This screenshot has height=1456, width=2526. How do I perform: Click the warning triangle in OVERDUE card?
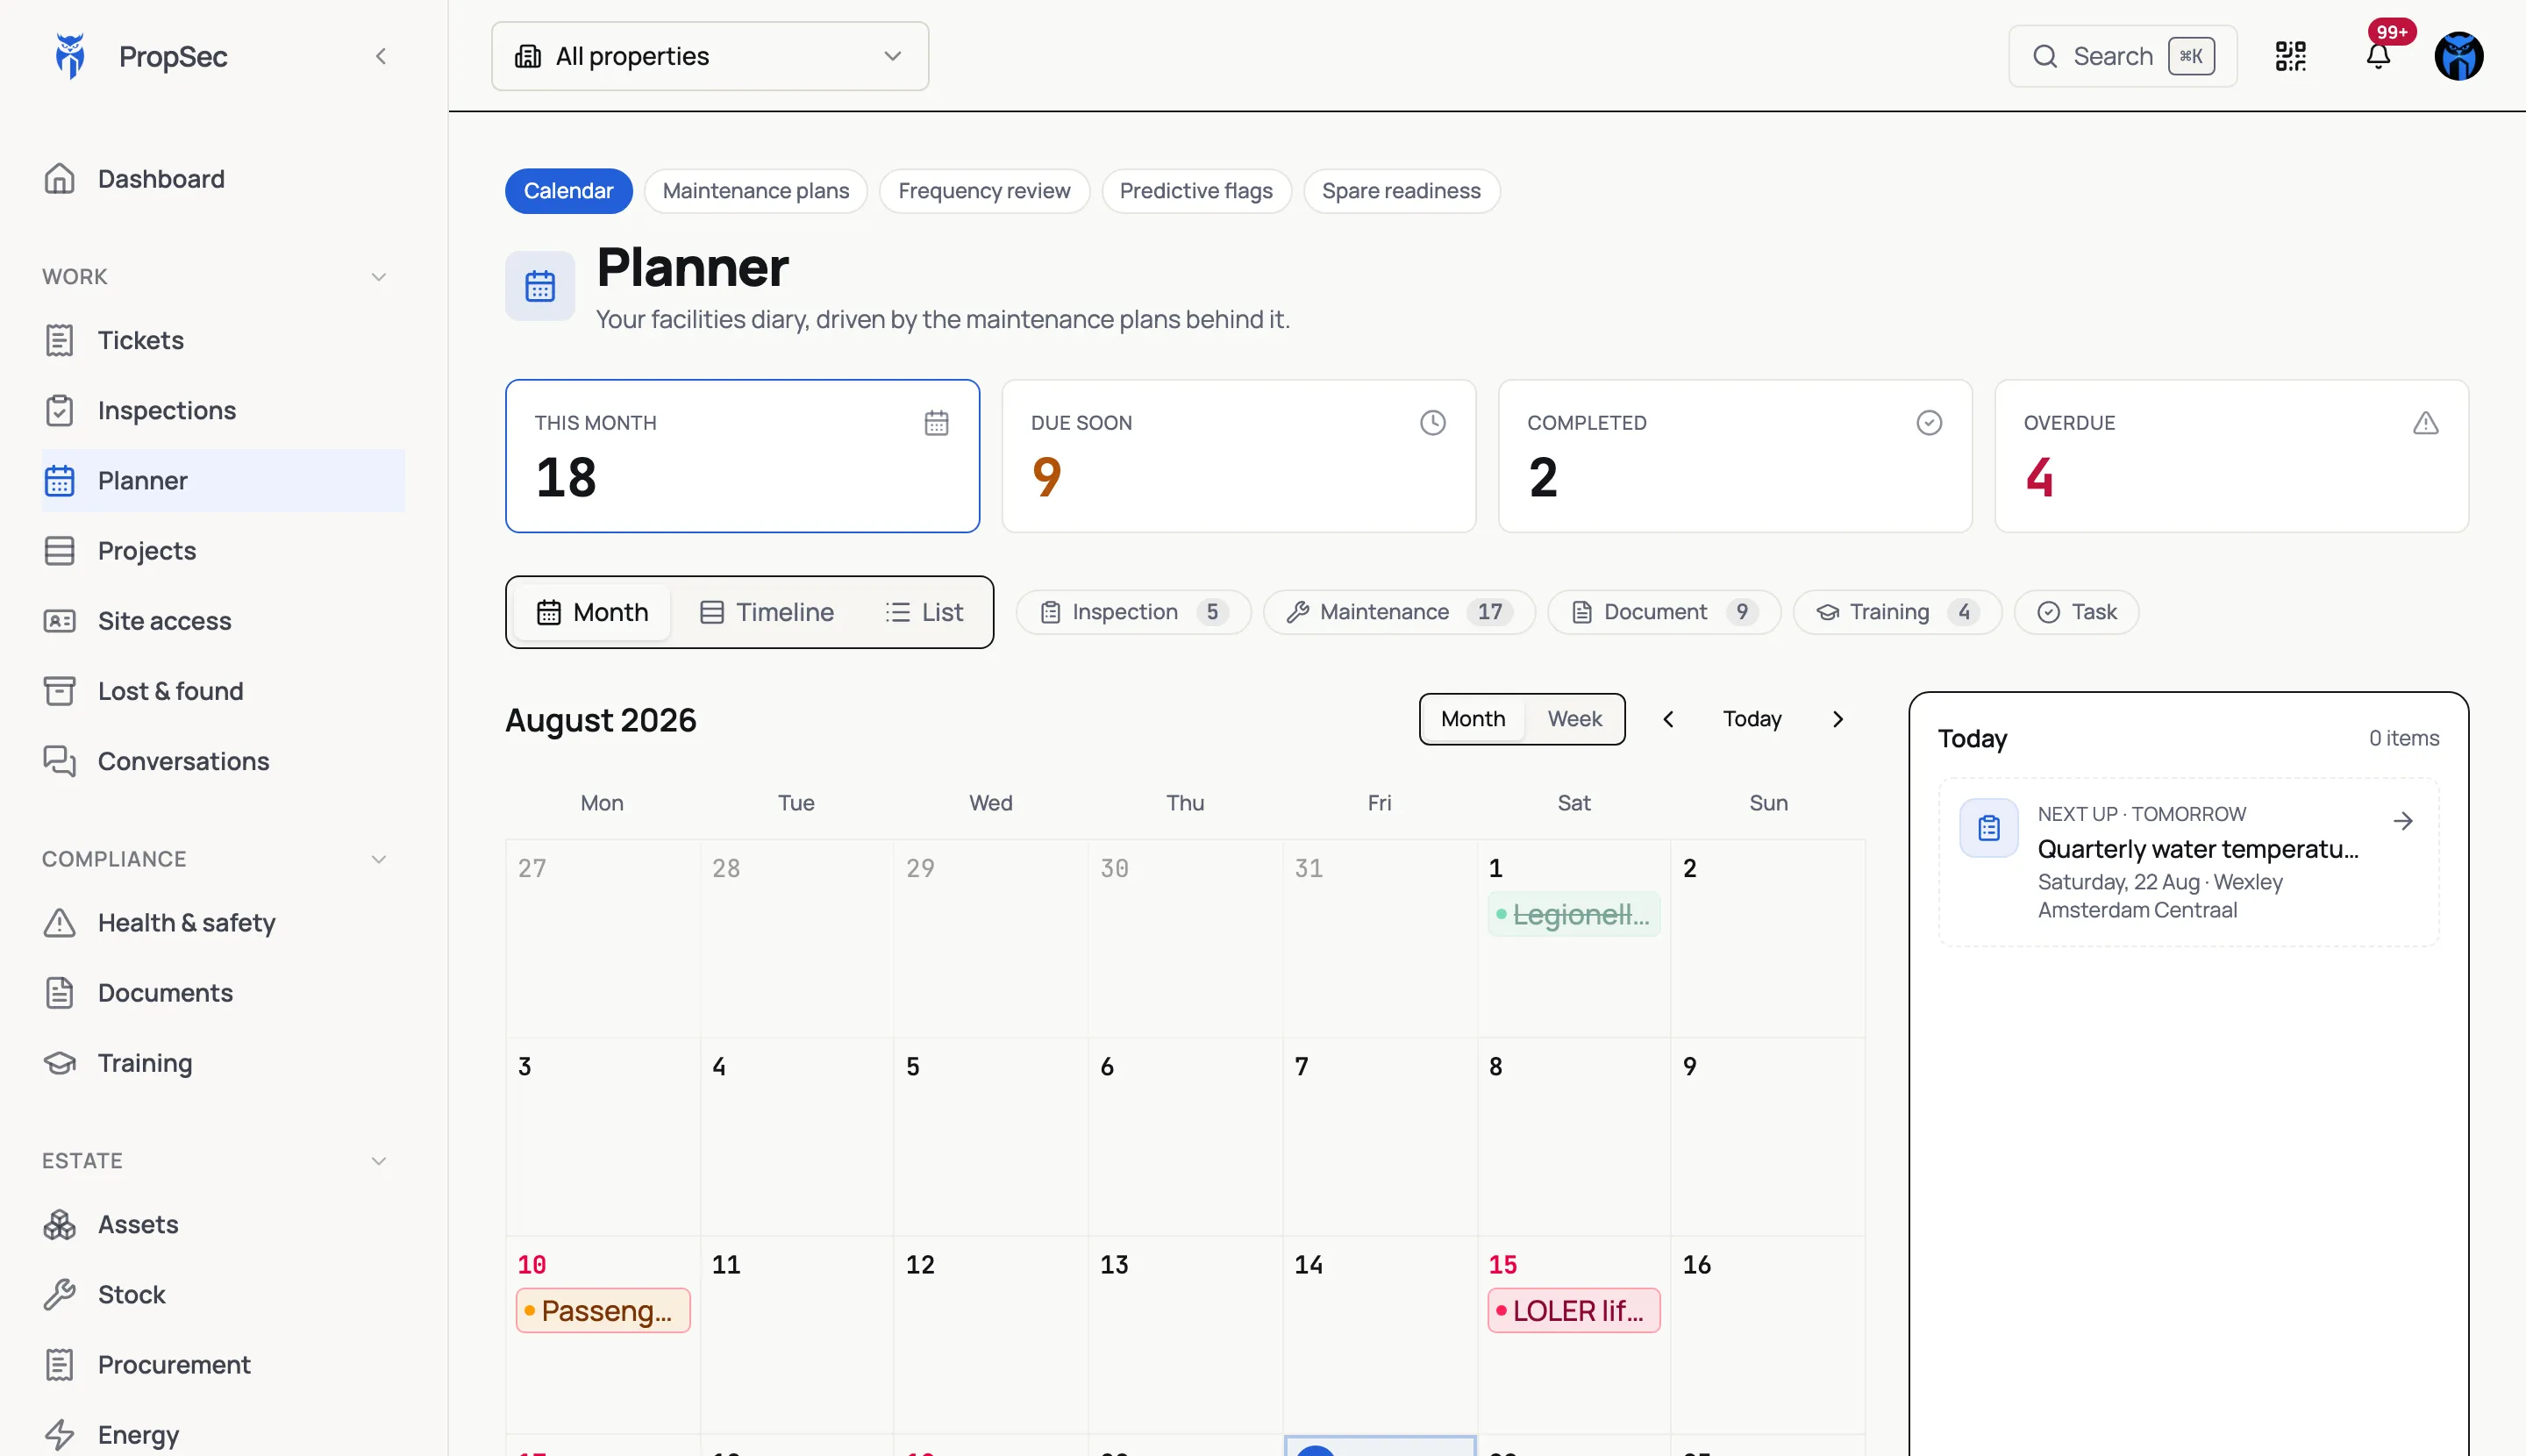[2425, 423]
